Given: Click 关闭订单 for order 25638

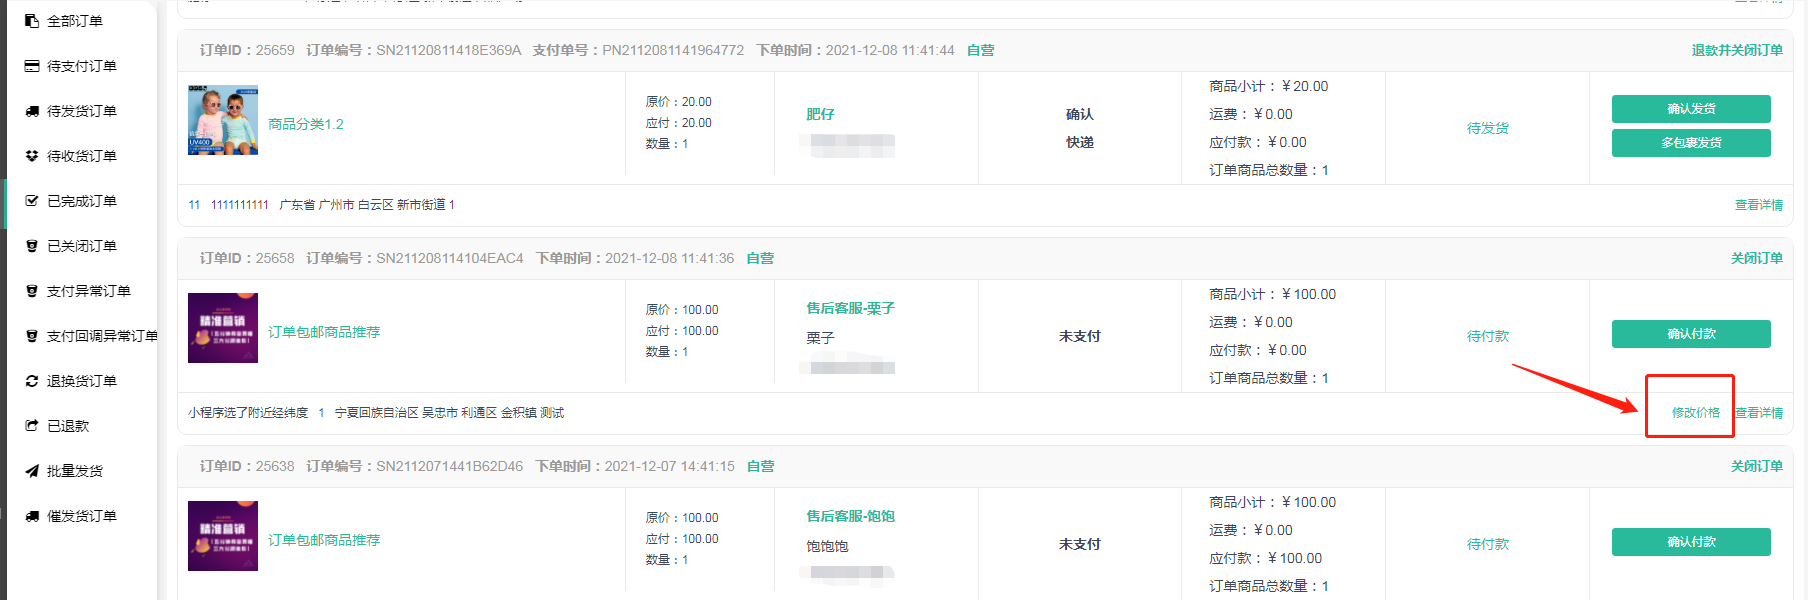Looking at the screenshot, I should [x=1756, y=466].
